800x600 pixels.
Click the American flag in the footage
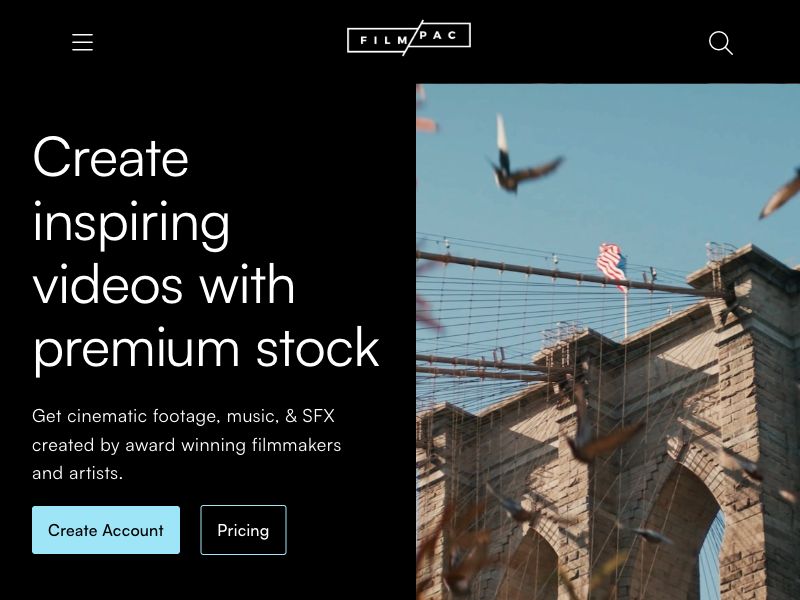point(612,266)
